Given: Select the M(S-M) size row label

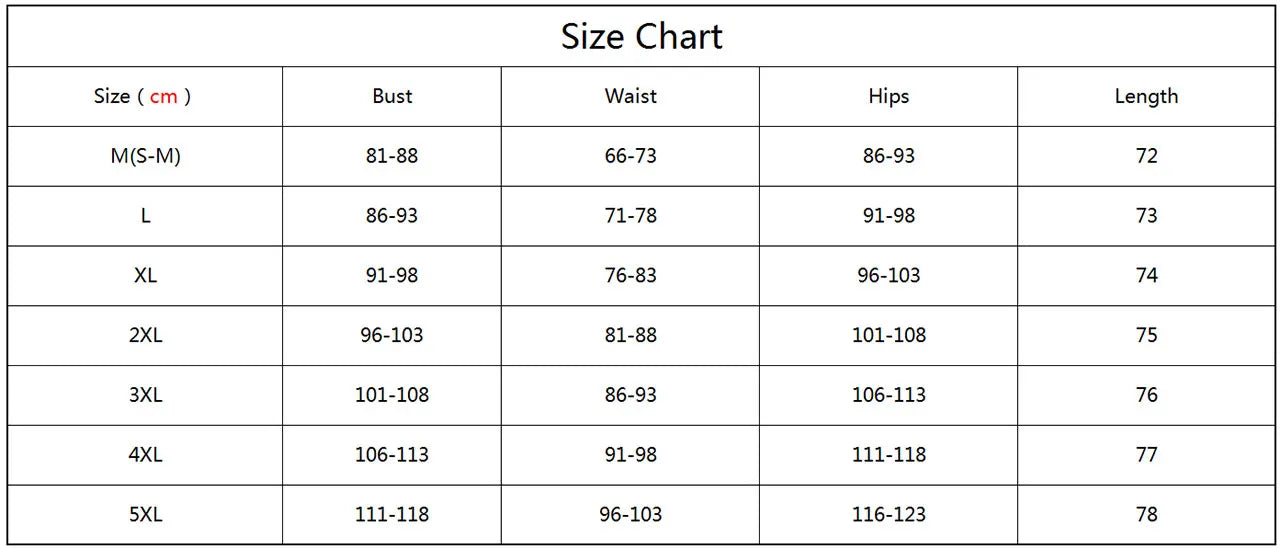Looking at the screenshot, I should click(145, 156).
